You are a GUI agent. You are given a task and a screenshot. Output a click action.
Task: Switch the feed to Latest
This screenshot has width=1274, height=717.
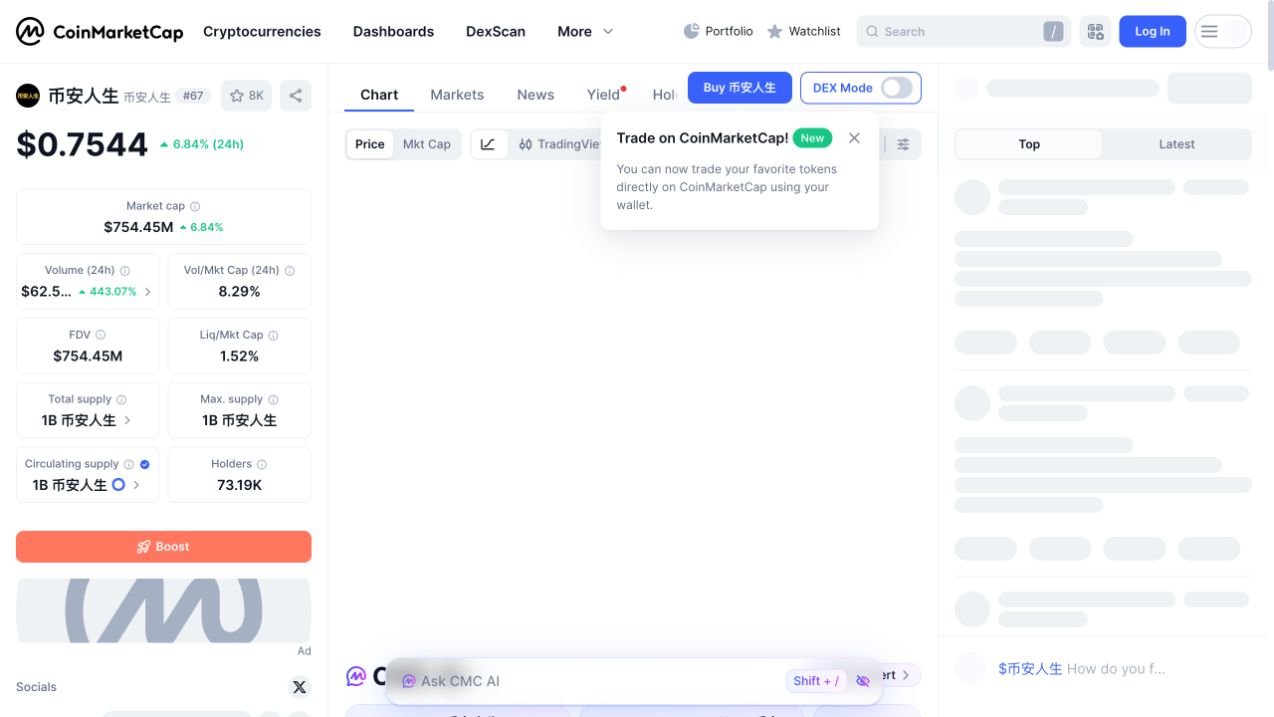click(1176, 144)
